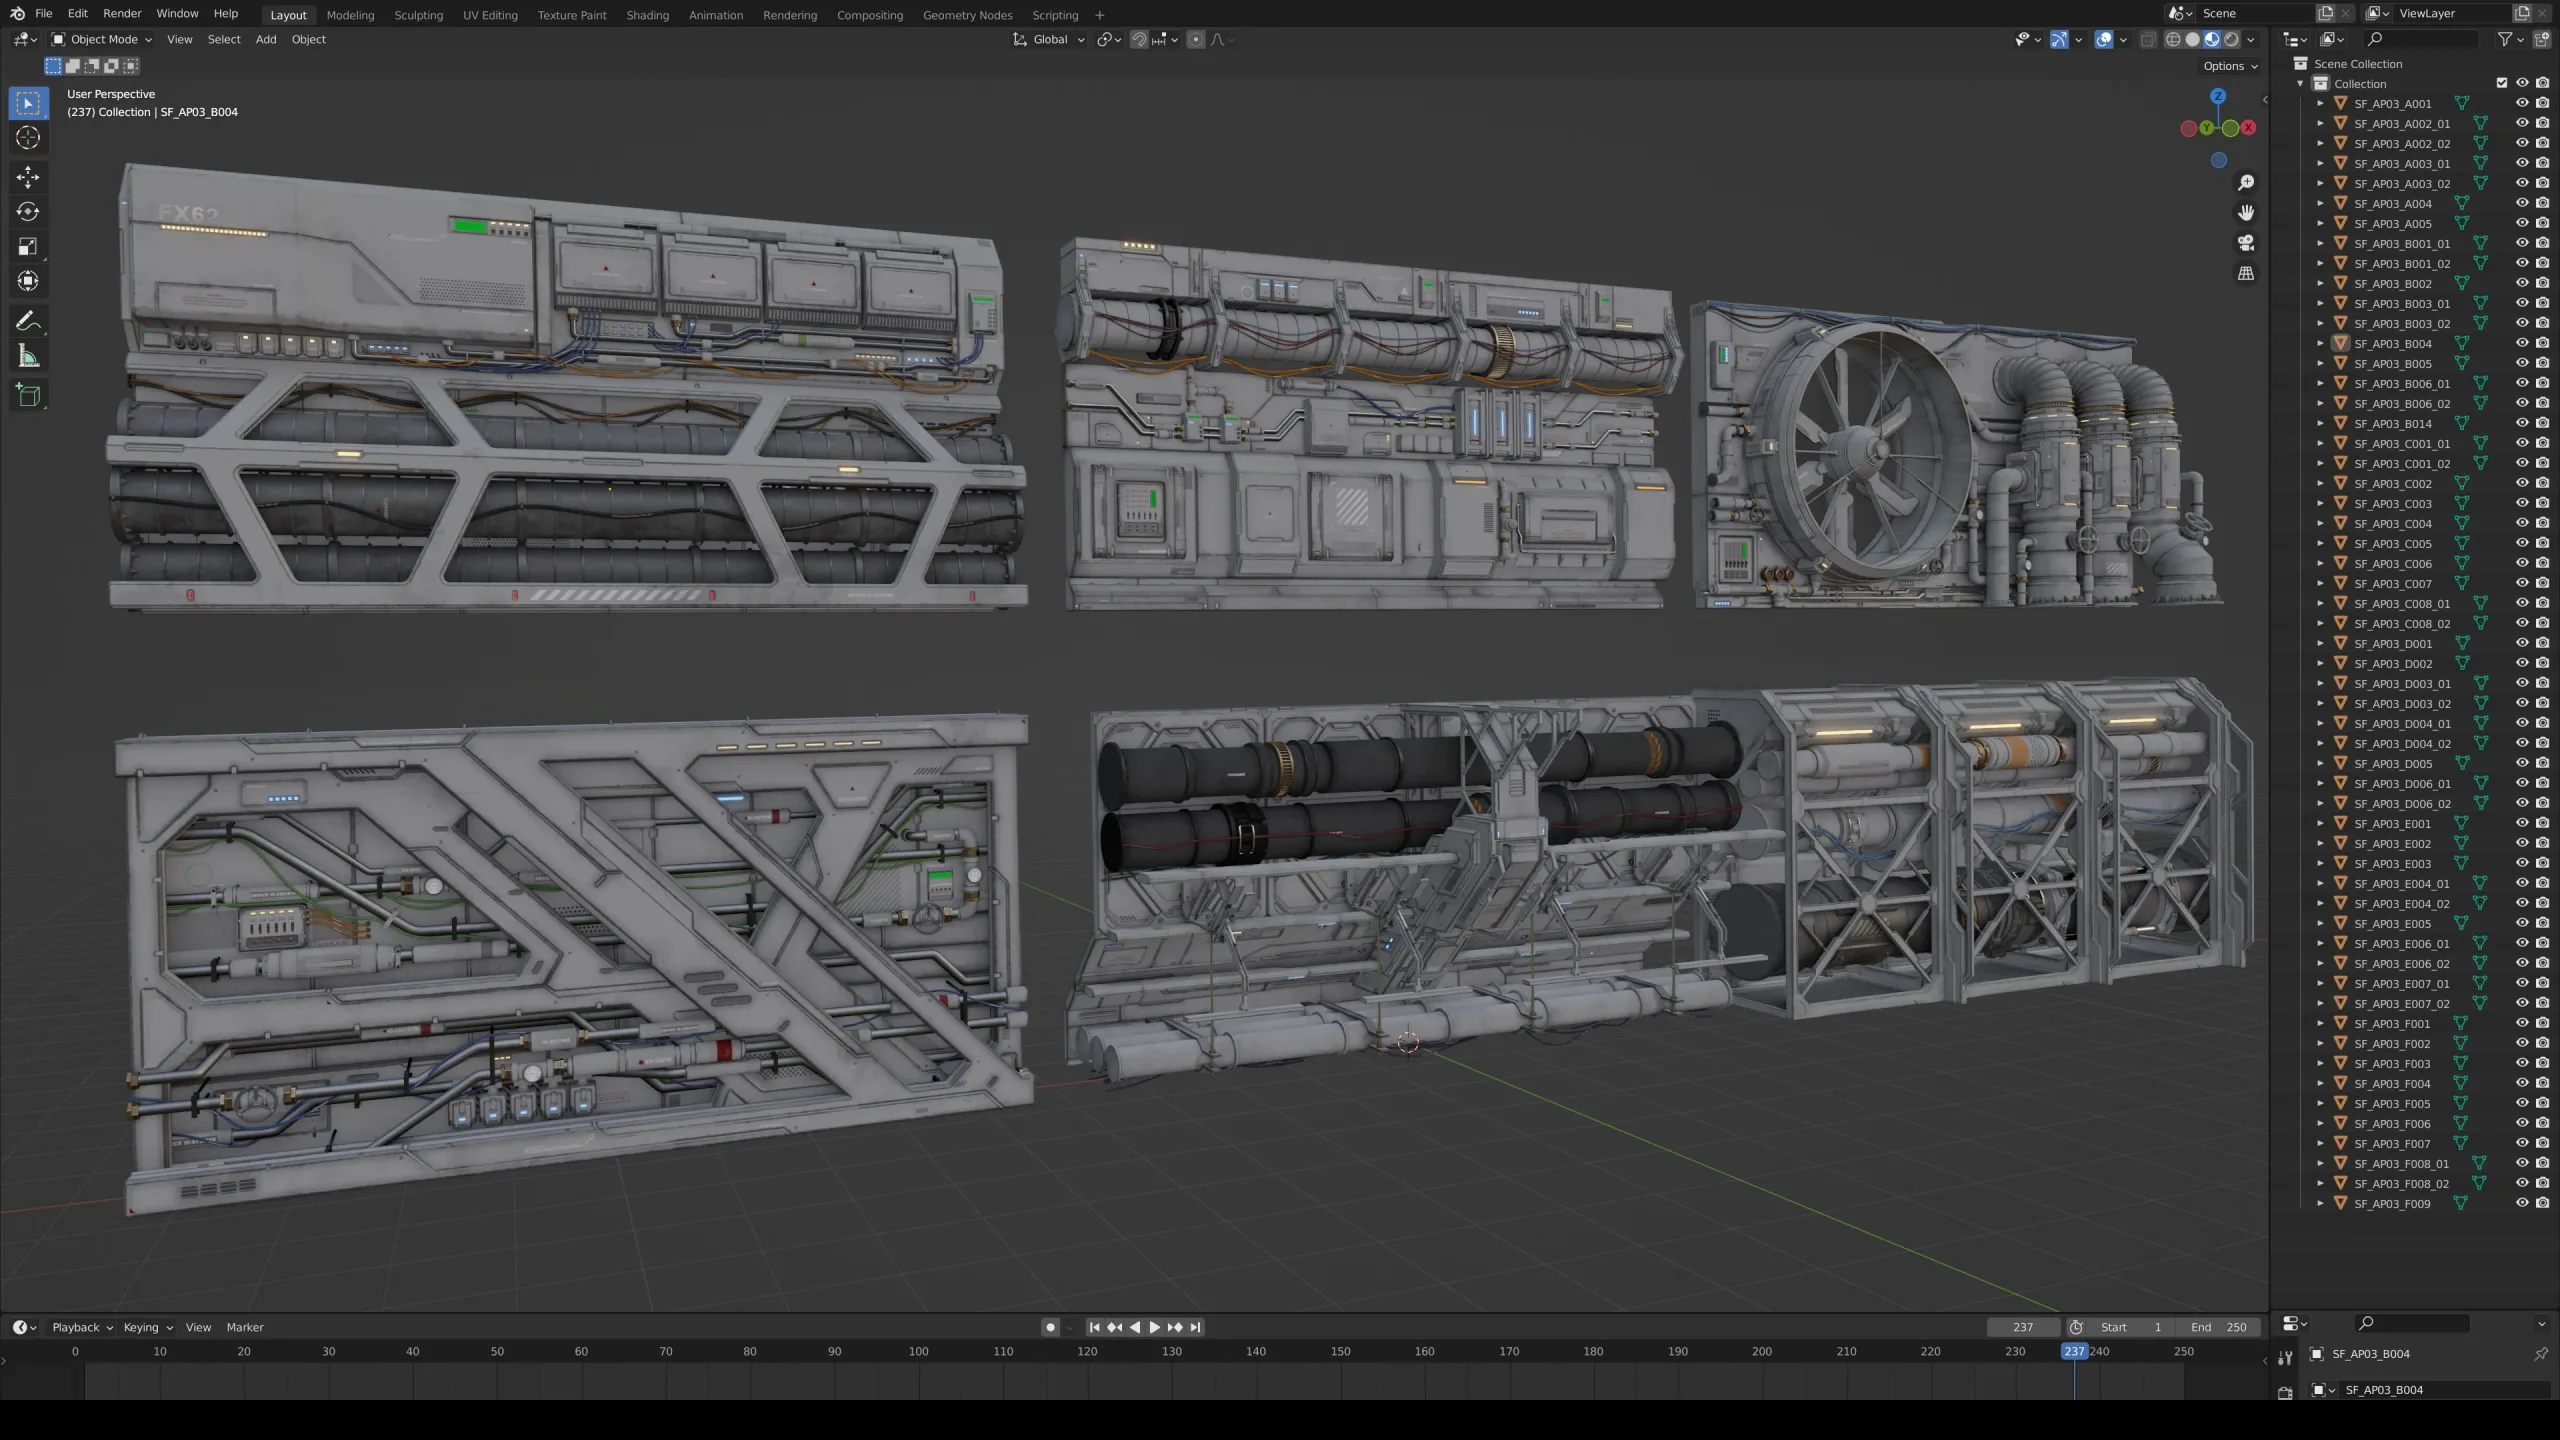Click the Add Cube tool icon
Viewport: 2560px width, 1440px height.
(28, 395)
